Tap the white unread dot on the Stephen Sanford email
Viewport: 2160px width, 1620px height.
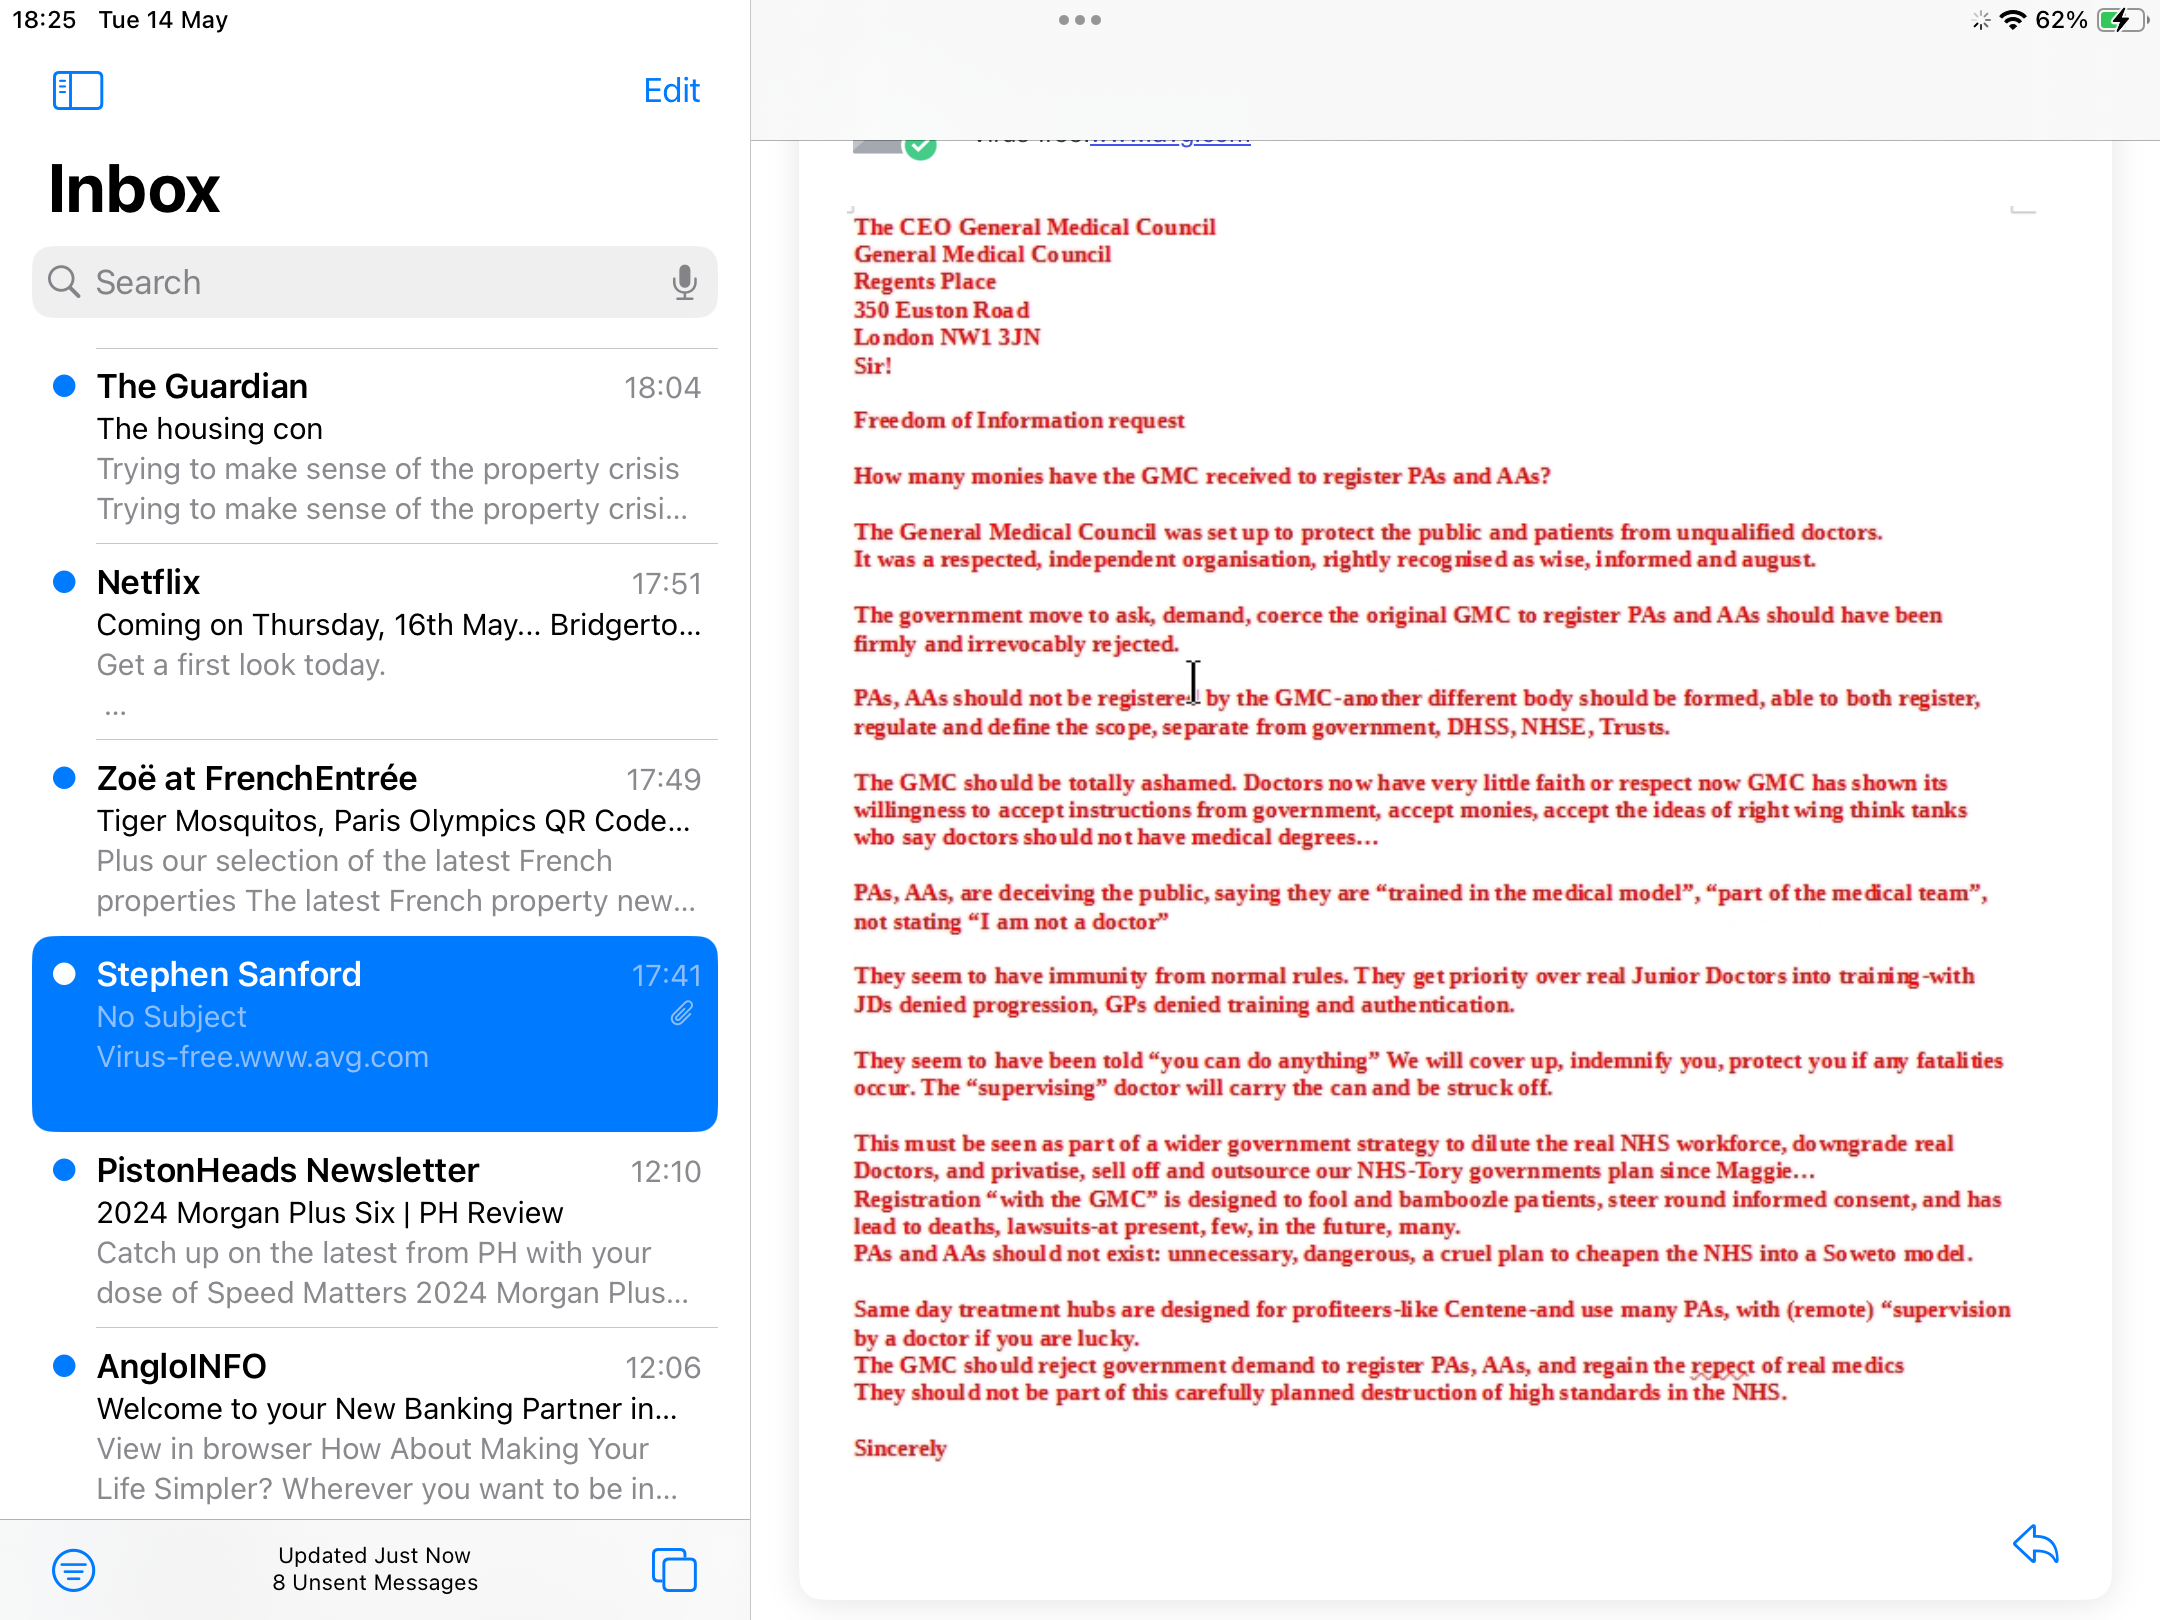(x=65, y=974)
